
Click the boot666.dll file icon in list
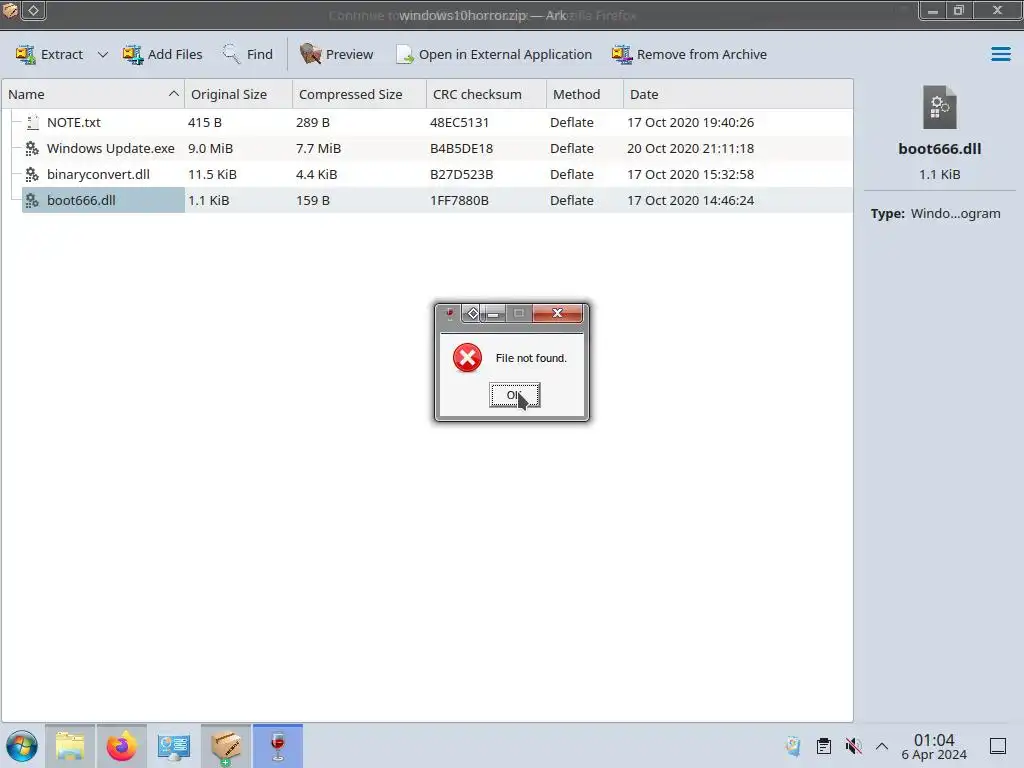point(32,200)
